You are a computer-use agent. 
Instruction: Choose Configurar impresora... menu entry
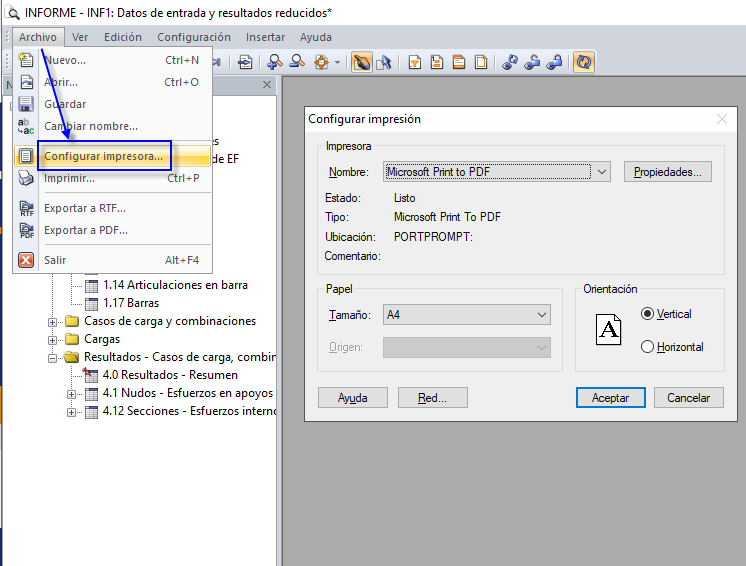tap(112, 156)
